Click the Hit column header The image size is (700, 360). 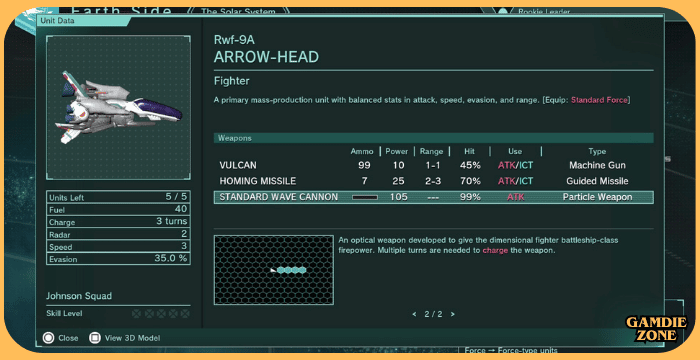(x=470, y=151)
